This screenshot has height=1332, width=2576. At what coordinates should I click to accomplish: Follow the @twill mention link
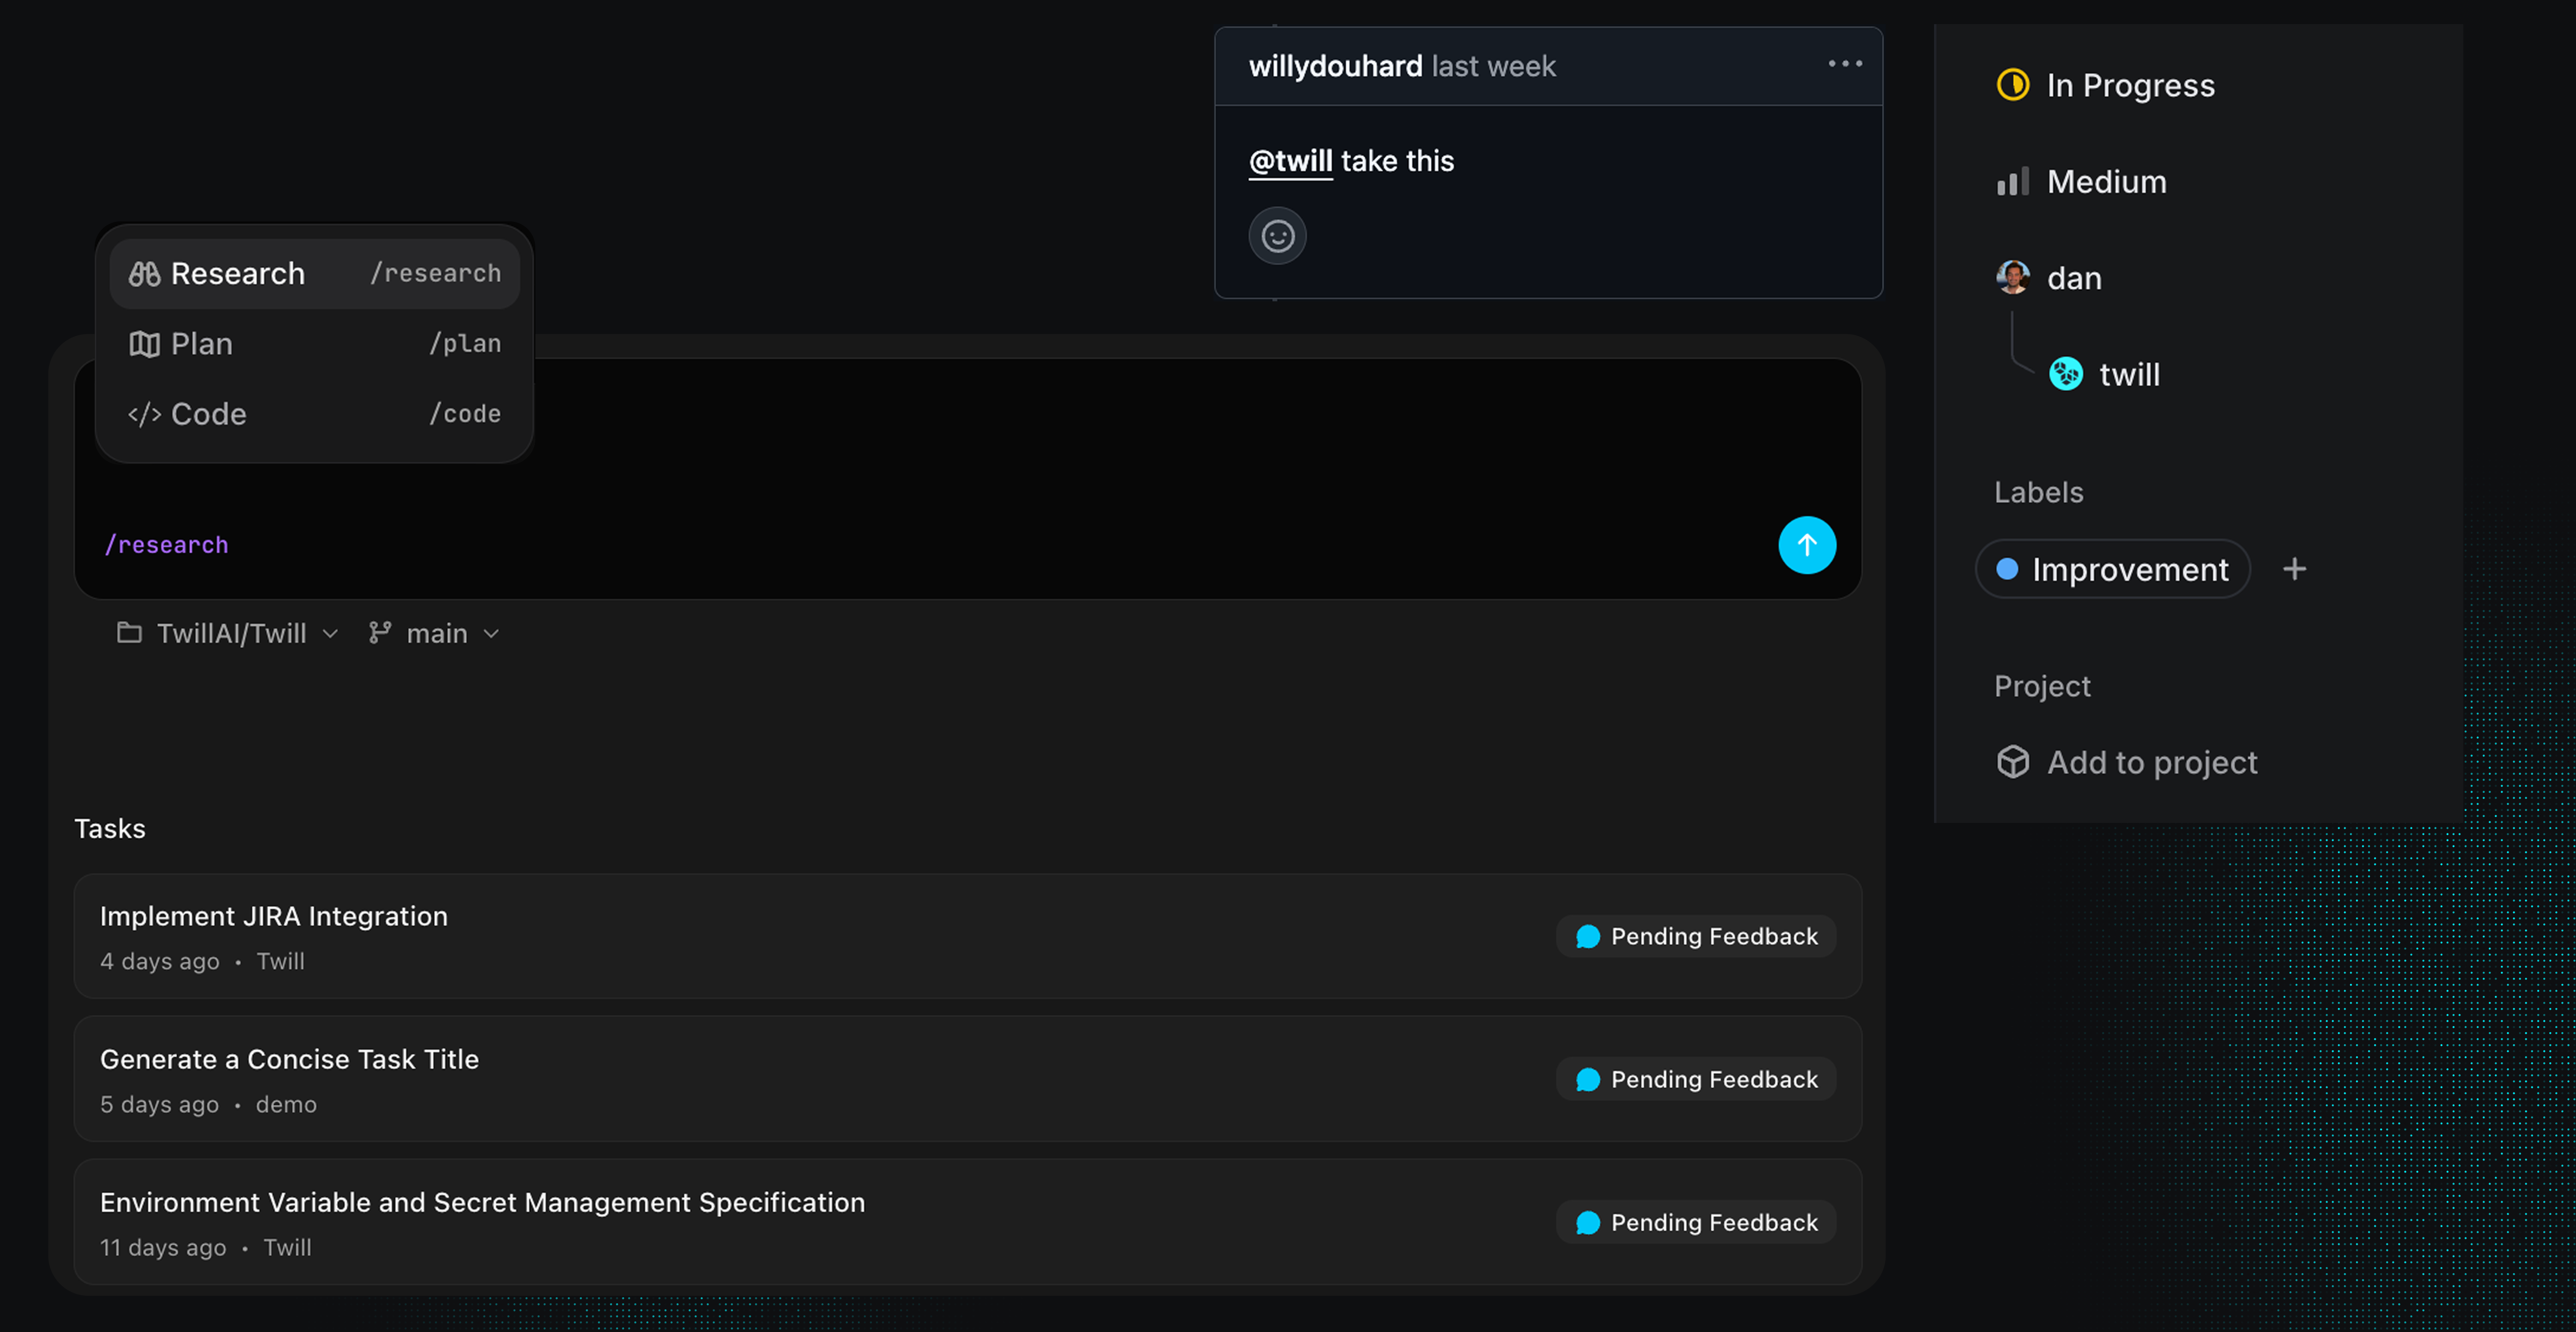coord(1290,161)
